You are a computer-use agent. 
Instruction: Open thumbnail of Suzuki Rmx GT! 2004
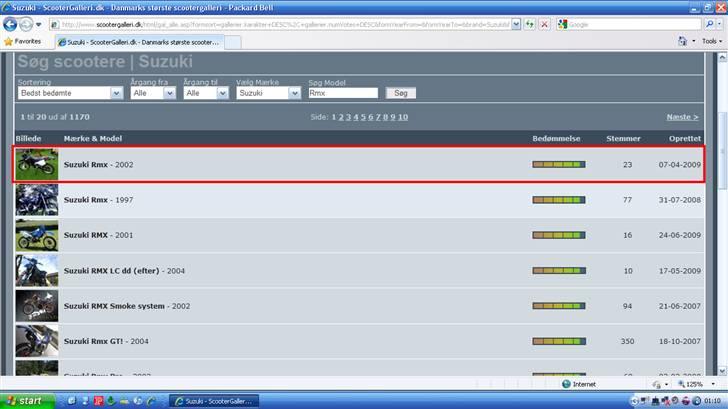coord(36,341)
